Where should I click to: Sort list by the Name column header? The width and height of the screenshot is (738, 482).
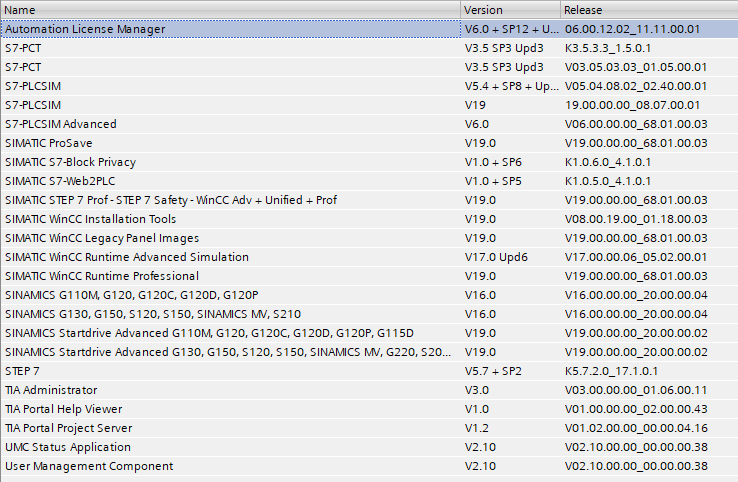tap(230, 10)
